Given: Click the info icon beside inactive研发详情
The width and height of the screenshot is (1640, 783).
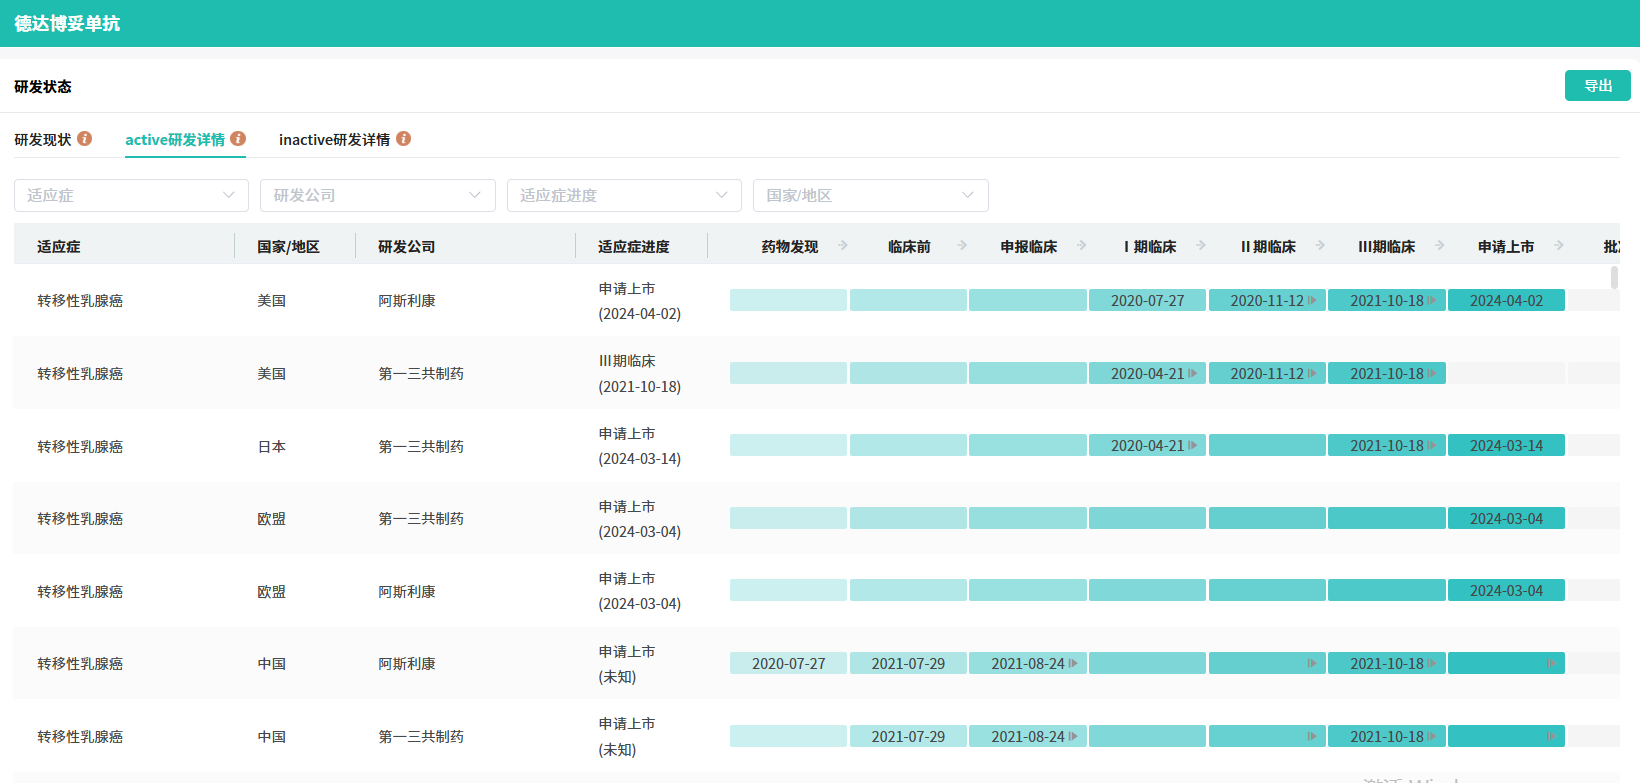Looking at the screenshot, I should click(403, 139).
